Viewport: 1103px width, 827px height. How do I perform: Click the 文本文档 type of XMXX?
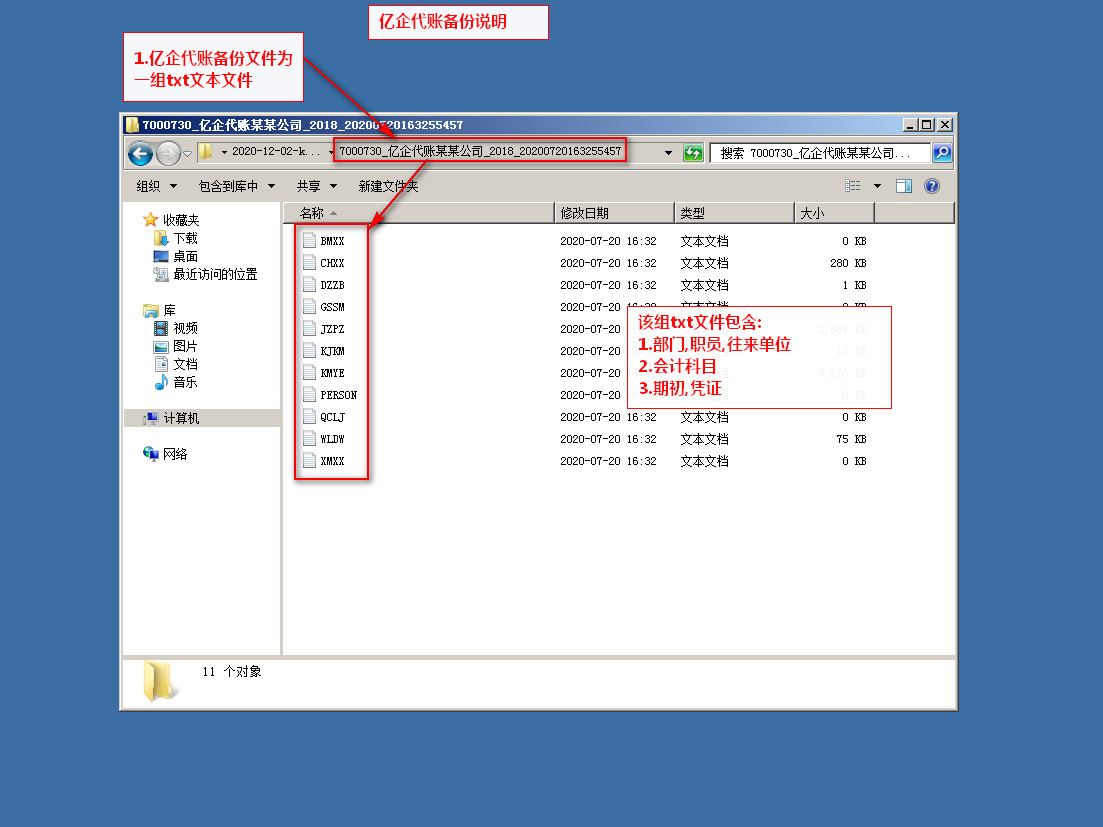(x=704, y=461)
